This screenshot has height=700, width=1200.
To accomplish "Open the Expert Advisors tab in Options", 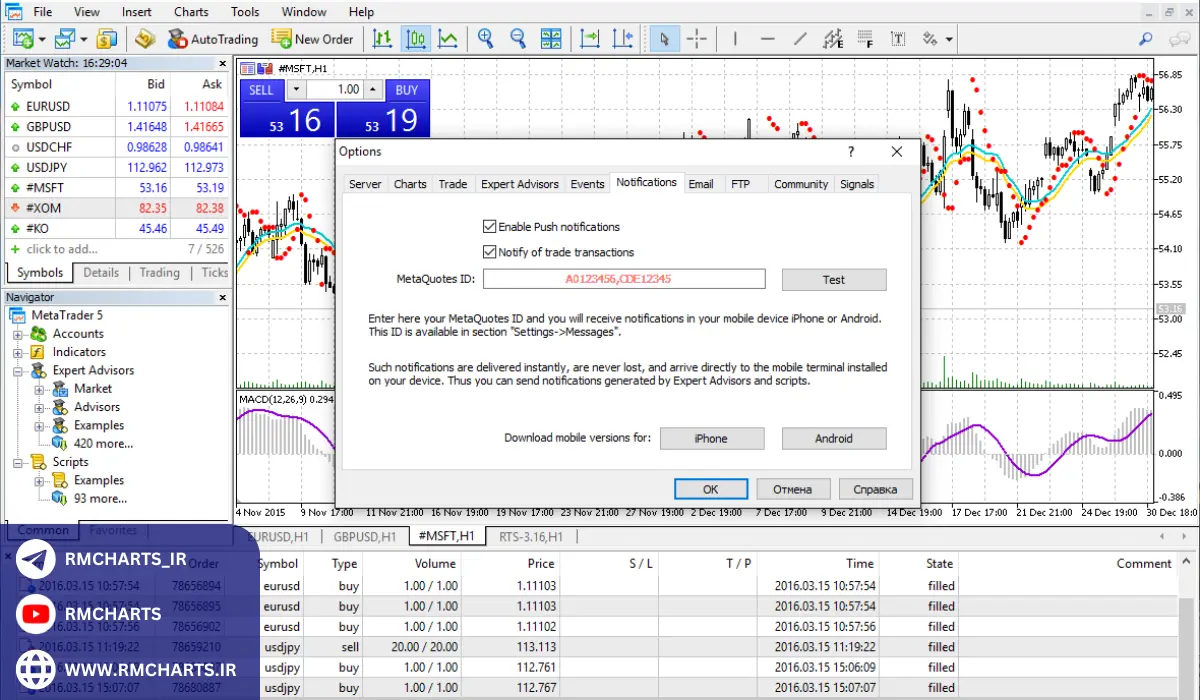I will (519, 184).
